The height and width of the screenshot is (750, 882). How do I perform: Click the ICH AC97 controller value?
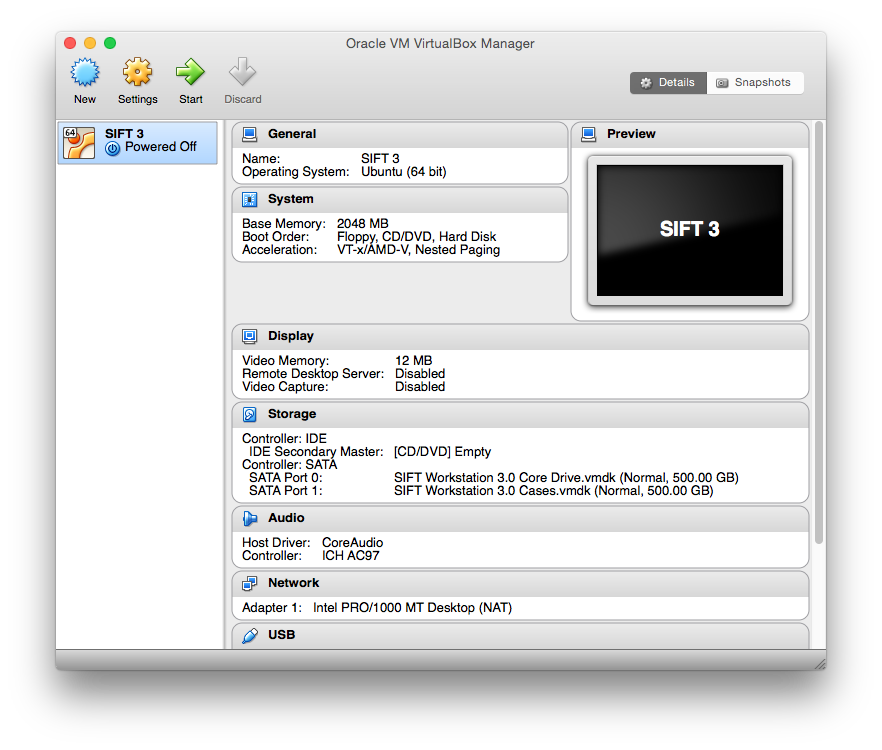(x=350, y=556)
